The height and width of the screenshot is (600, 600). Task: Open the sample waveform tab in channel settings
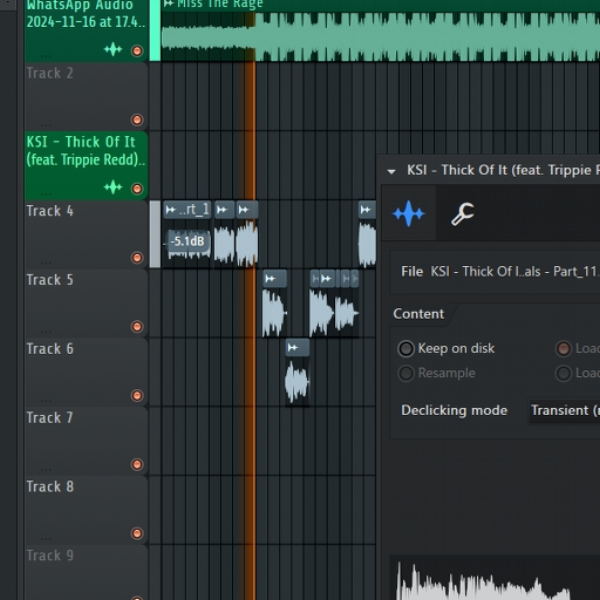pos(408,214)
